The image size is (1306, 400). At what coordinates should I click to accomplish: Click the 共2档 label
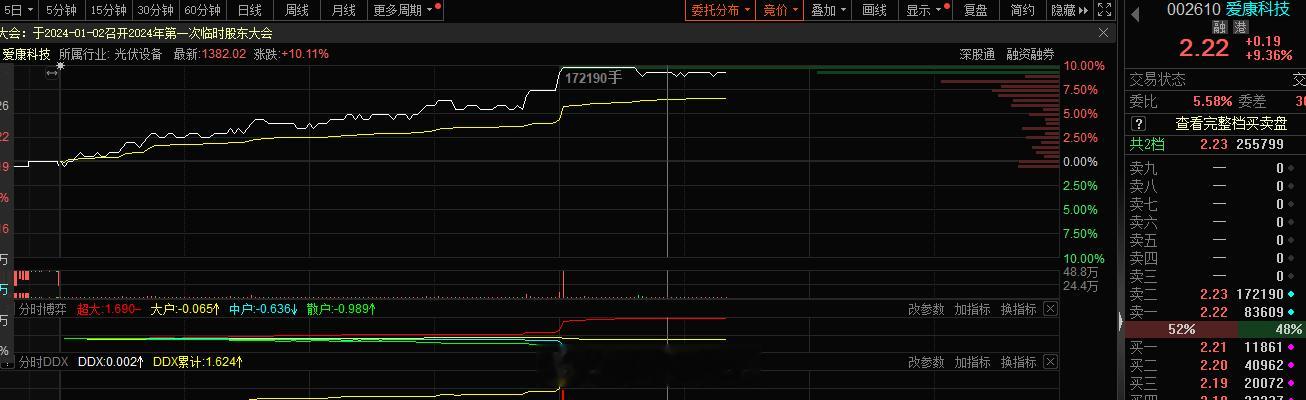(1149, 144)
